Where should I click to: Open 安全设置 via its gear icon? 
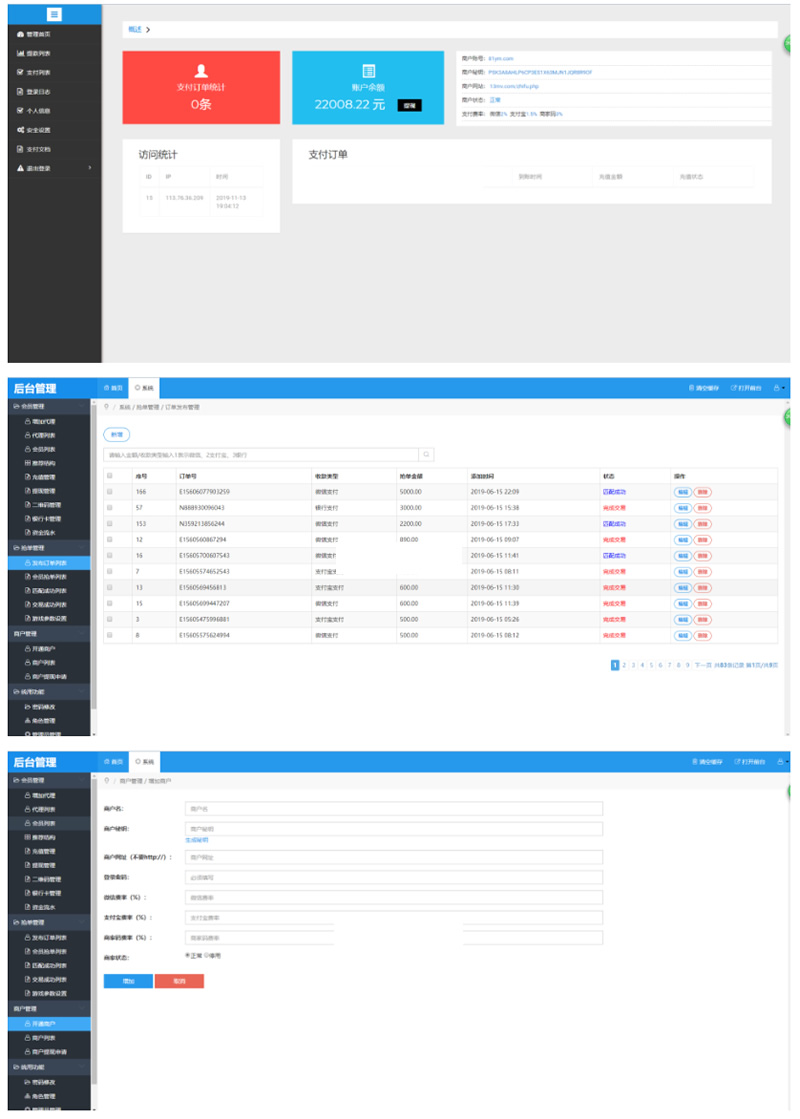(x=21, y=130)
